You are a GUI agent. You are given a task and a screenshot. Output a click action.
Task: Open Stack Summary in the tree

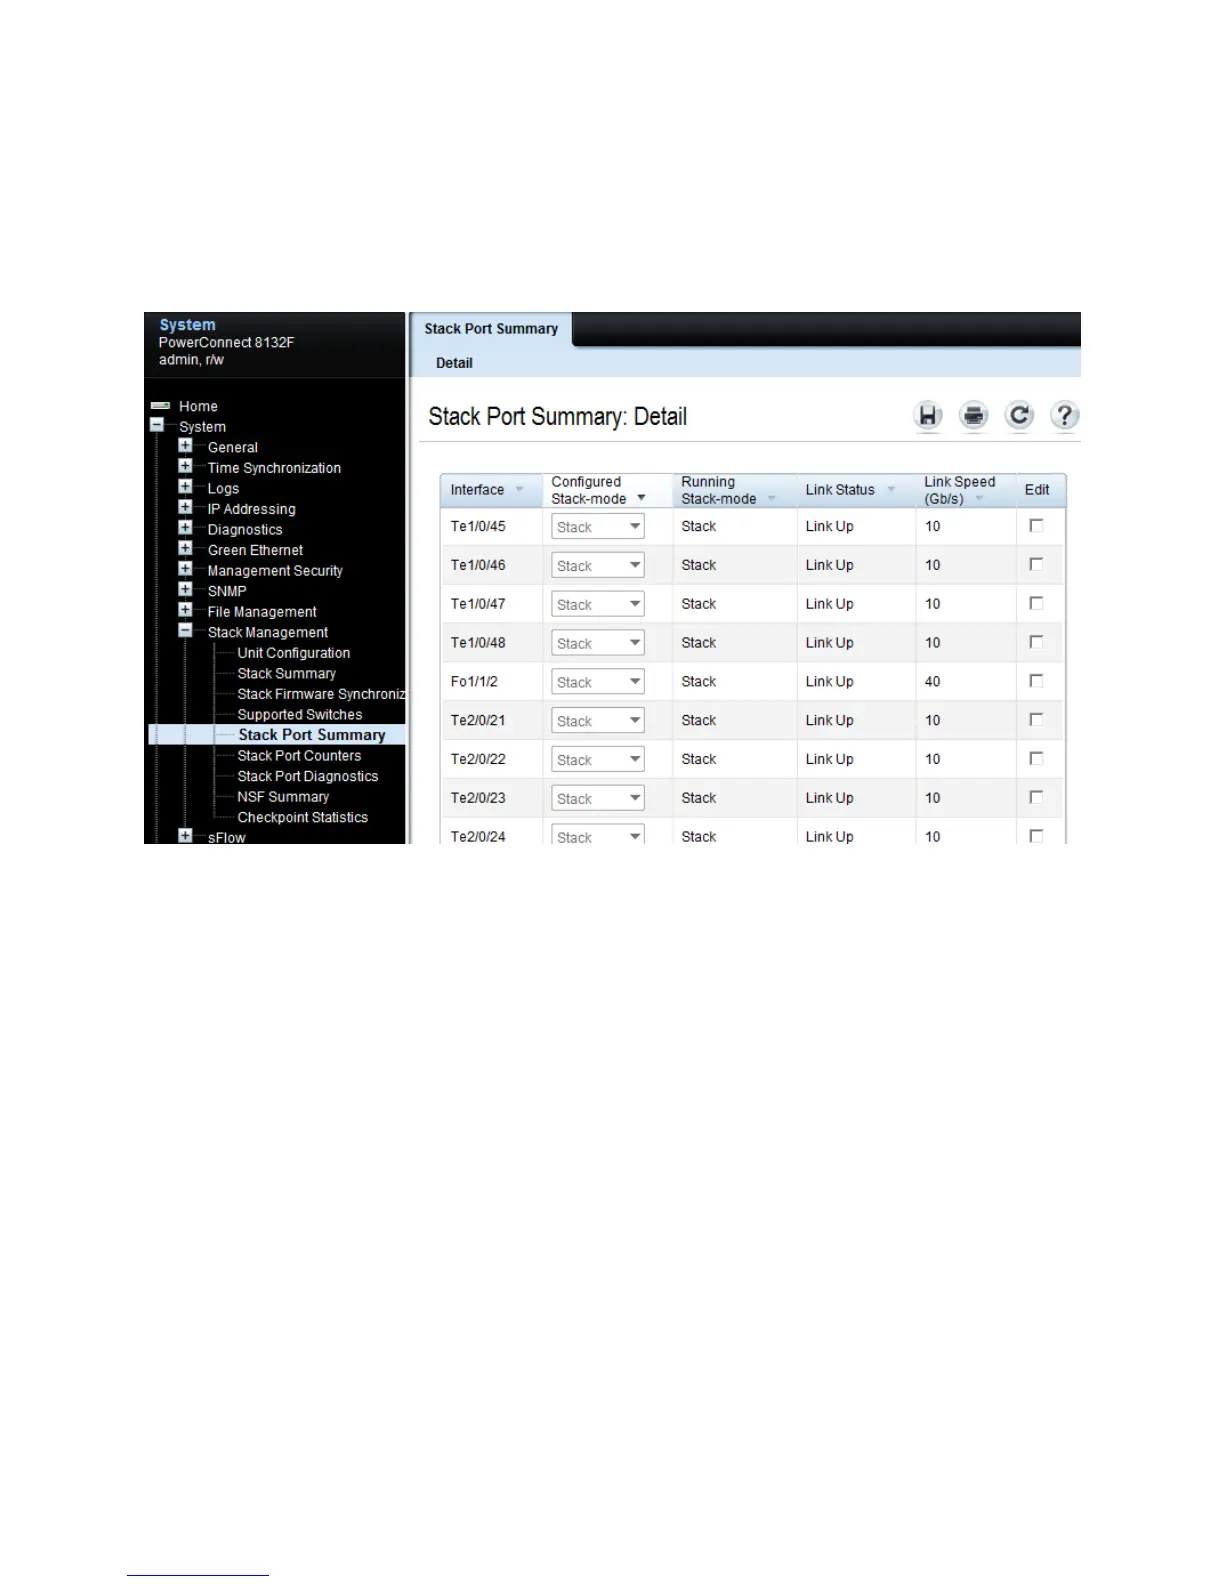(286, 673)
